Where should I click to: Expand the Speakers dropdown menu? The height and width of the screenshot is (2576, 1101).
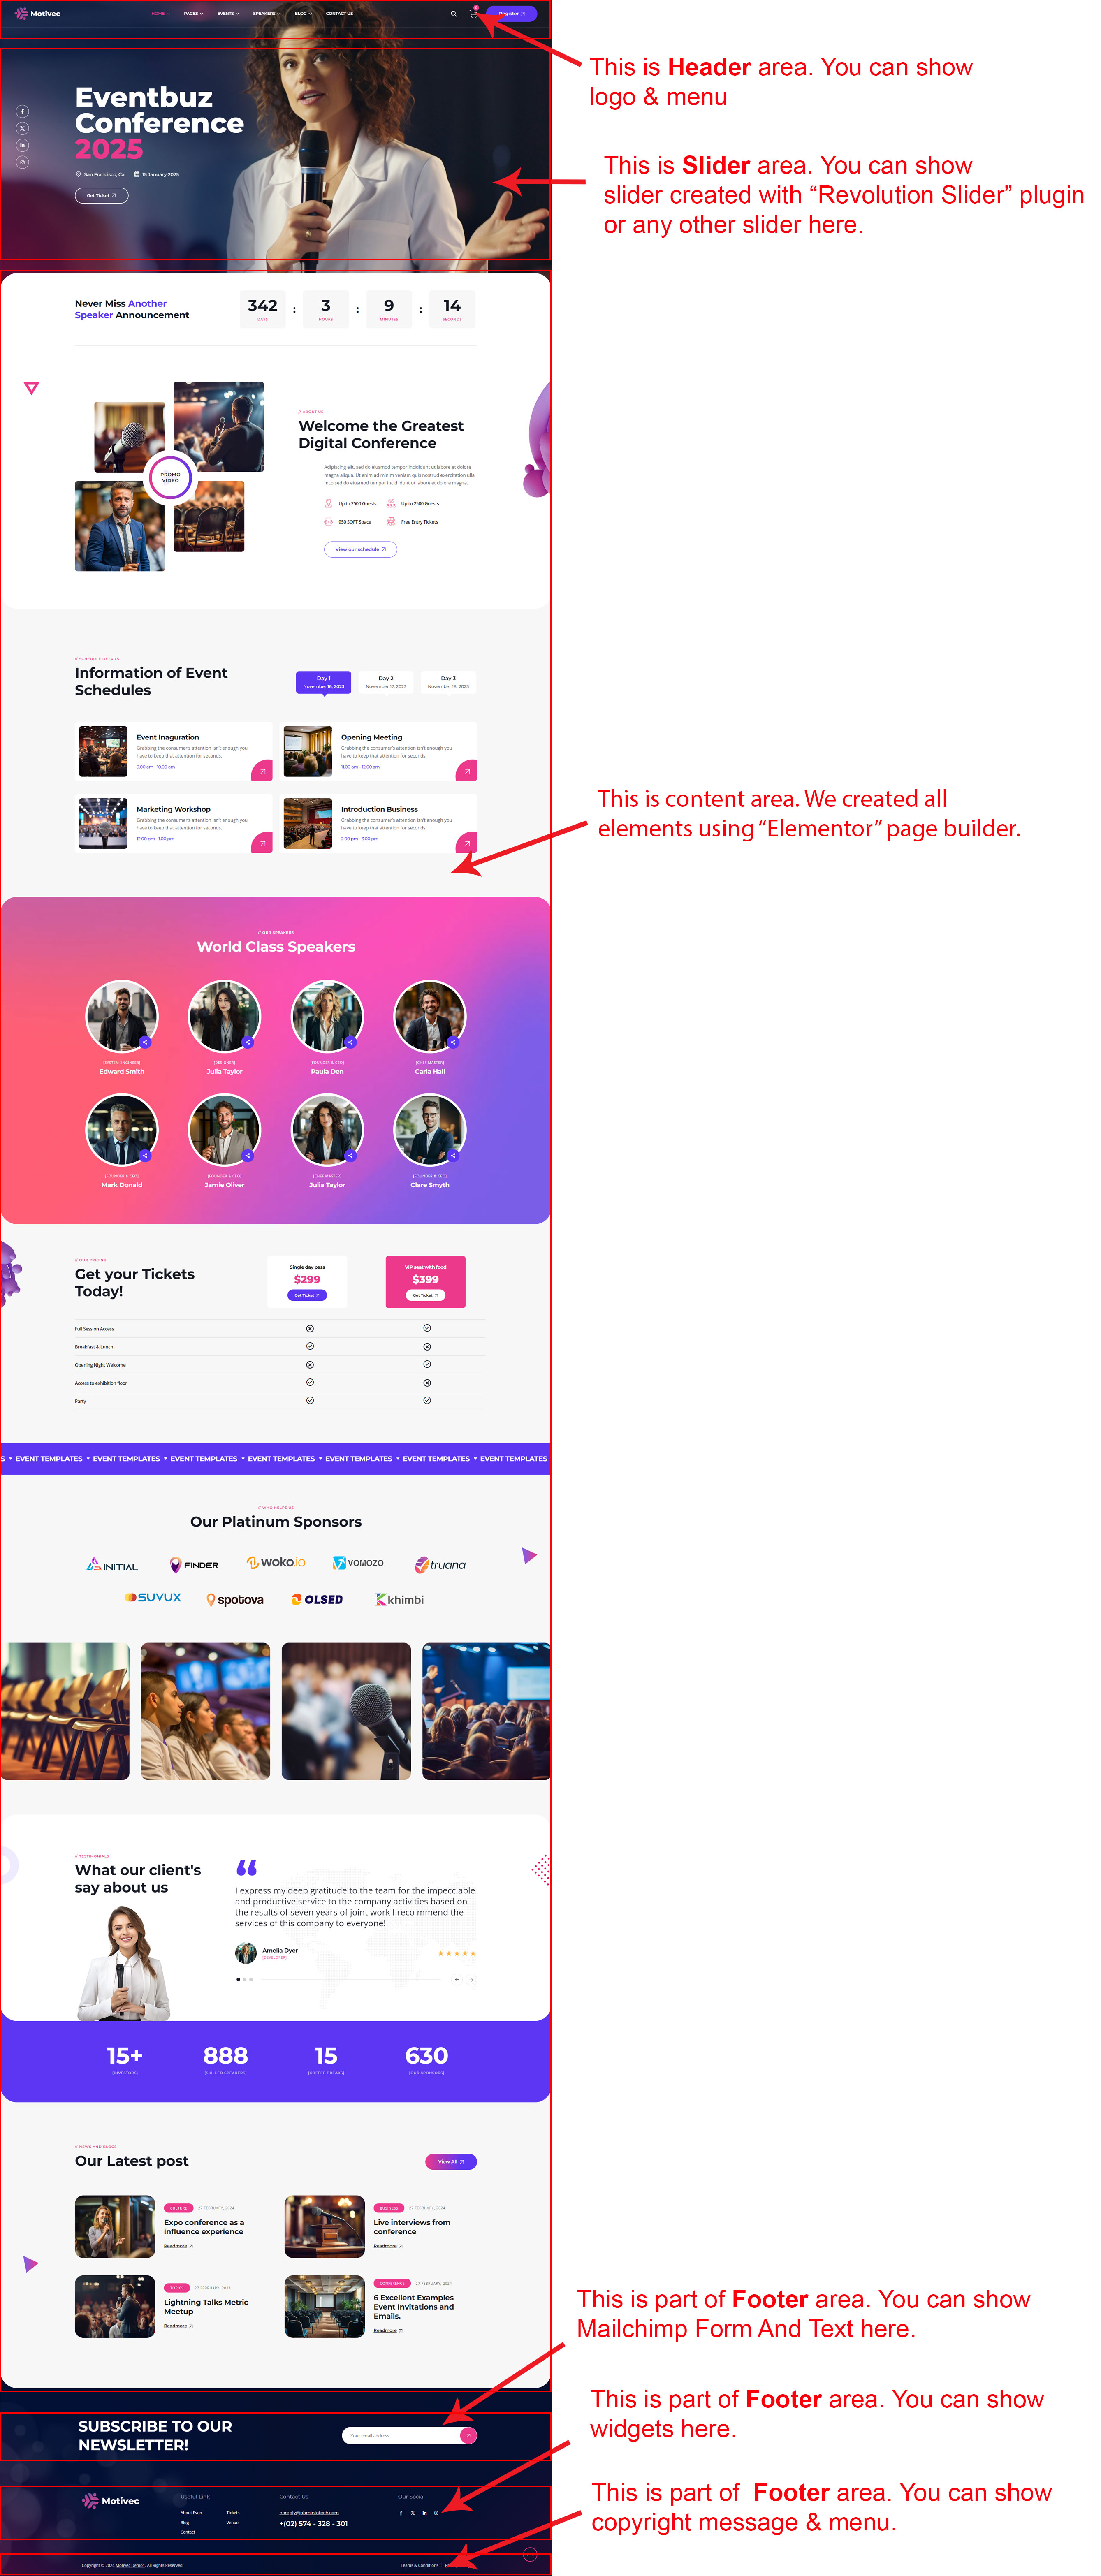266,14
